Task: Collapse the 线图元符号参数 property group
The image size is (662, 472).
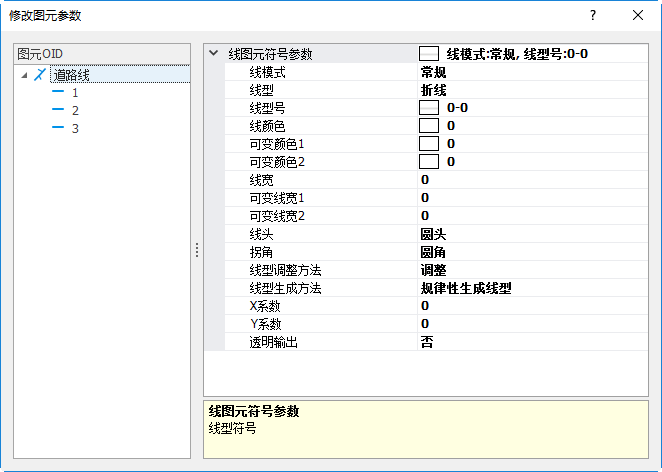Action: point(214,54)
